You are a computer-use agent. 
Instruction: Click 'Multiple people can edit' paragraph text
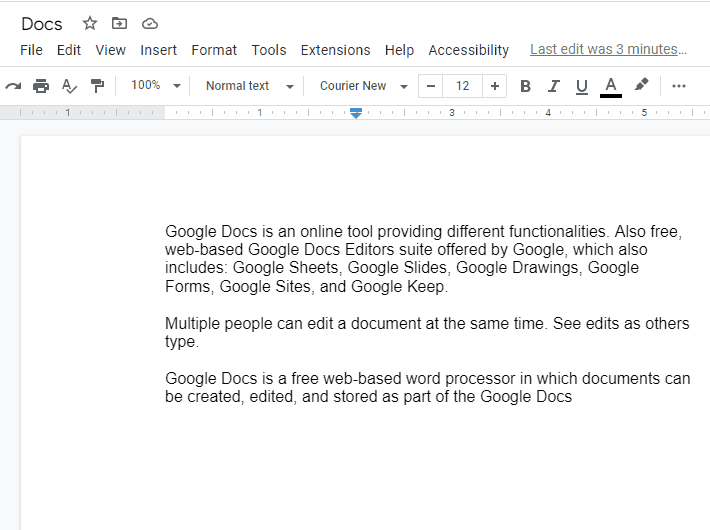(x=250, y=323)
